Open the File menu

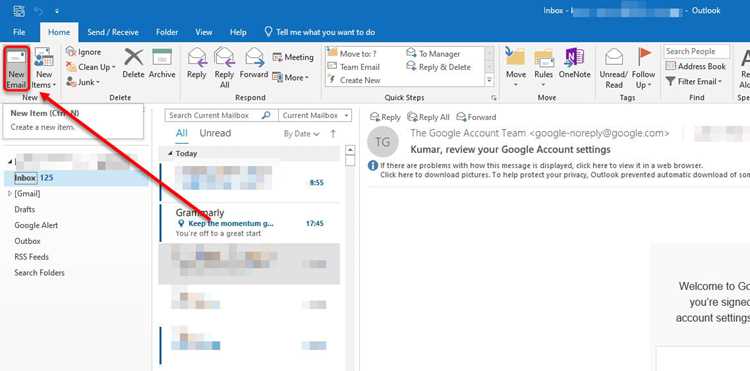pos(19,33)
